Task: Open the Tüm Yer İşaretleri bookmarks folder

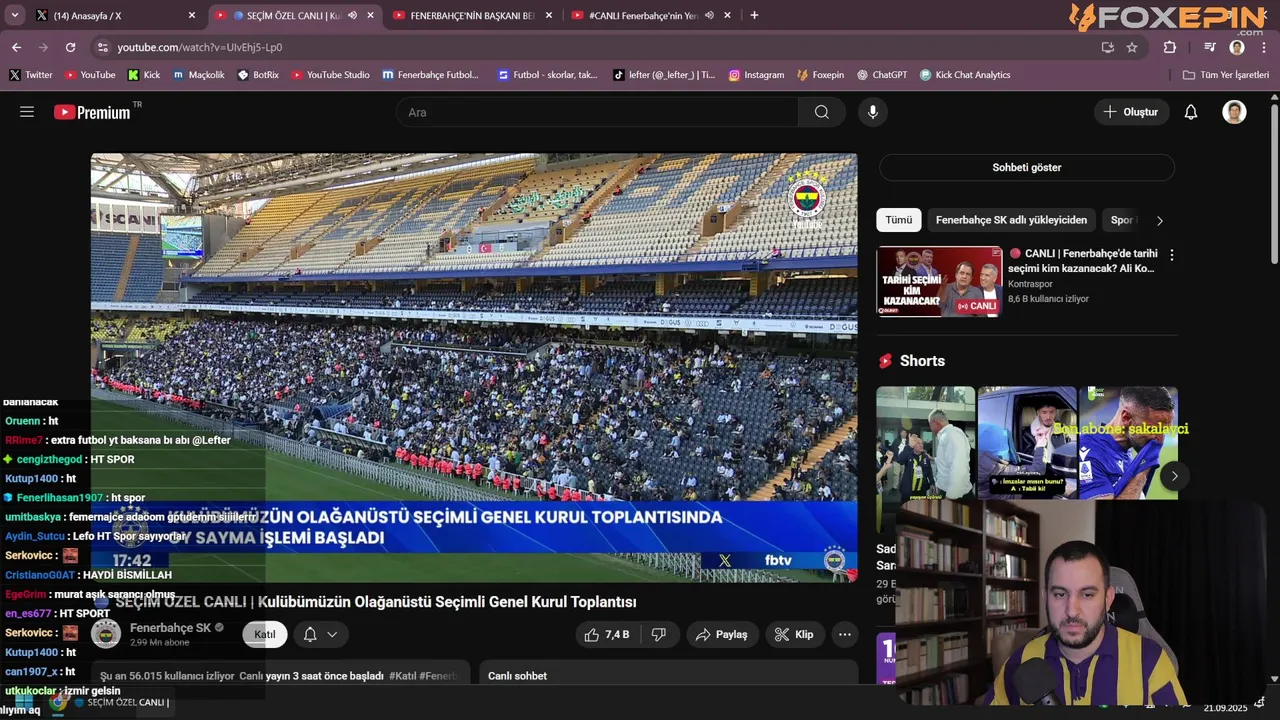Action: 1225,75
